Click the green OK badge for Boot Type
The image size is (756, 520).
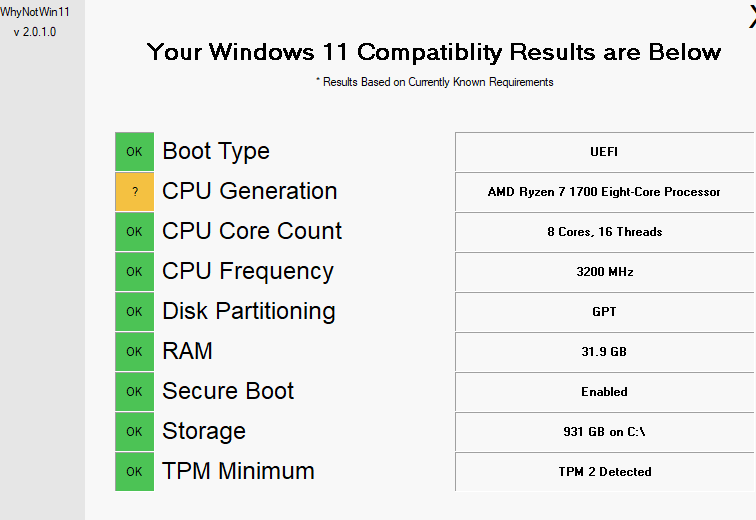(134, 152)
